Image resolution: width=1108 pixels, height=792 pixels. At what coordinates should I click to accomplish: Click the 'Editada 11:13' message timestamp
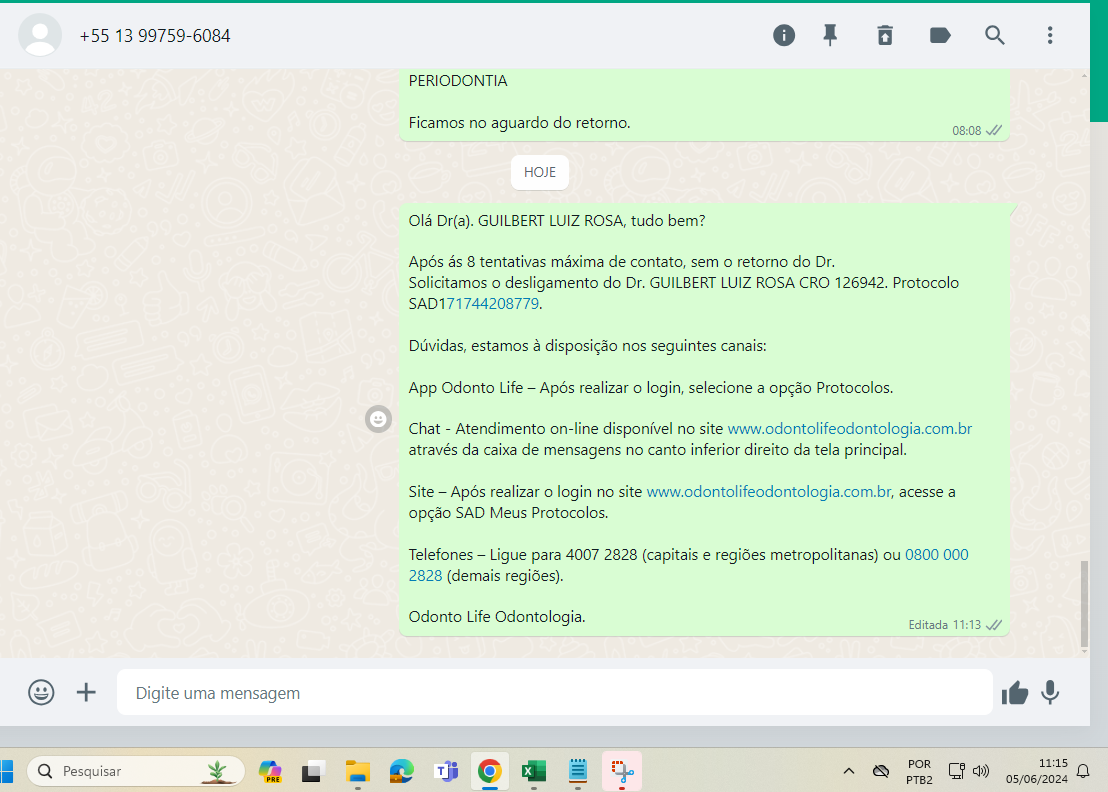point(945,625)
